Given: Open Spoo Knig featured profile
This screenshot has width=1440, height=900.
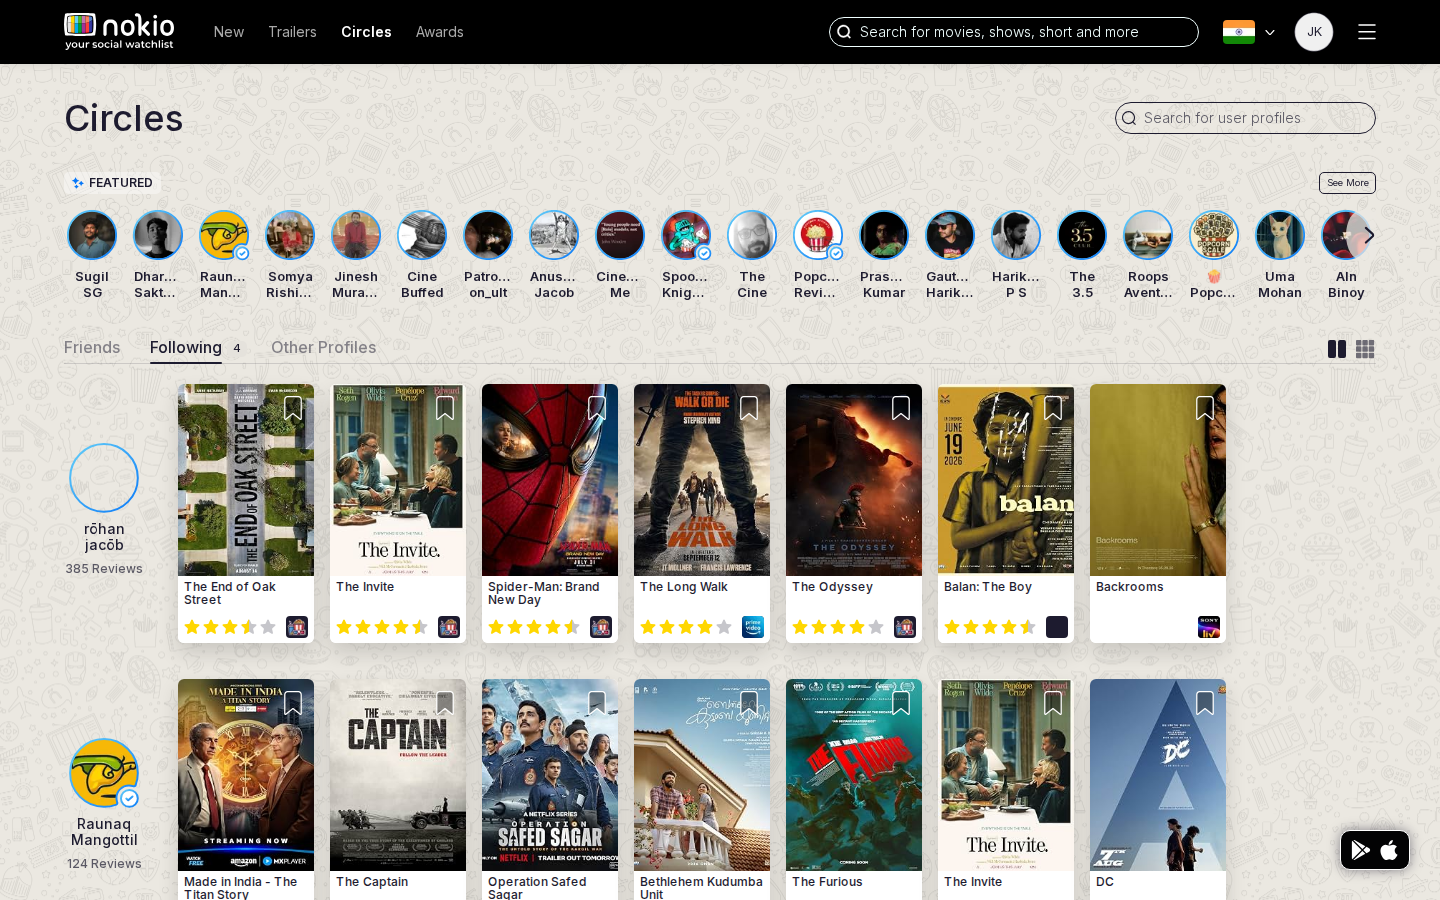Looking at the screenshot, I should 686,235.
